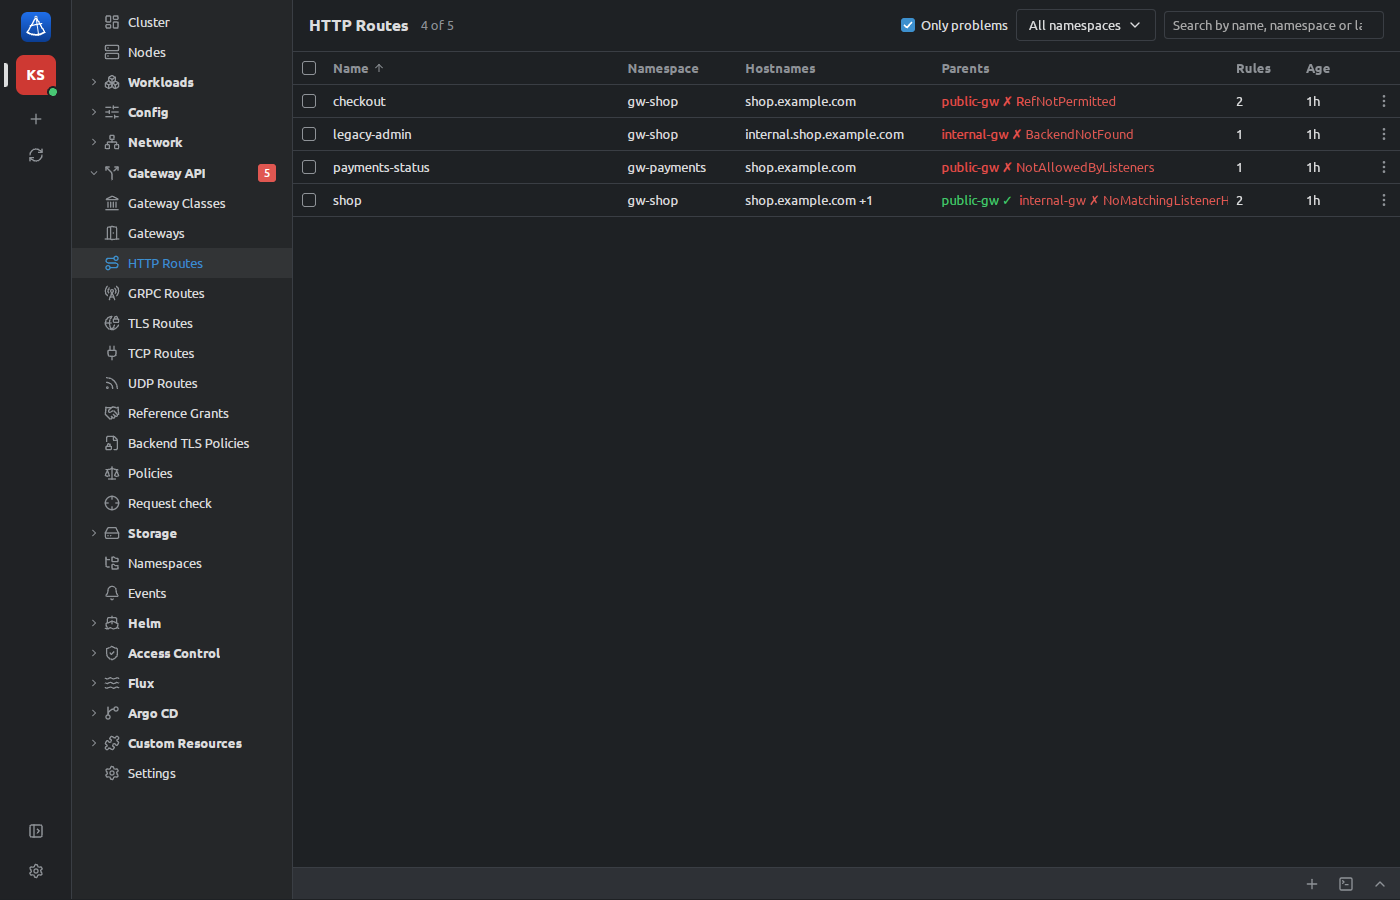Open internal-gw BackendNotFound parent link
Image resolution: width=1400 pixels, height=900 pixels.
[1037, 134]
